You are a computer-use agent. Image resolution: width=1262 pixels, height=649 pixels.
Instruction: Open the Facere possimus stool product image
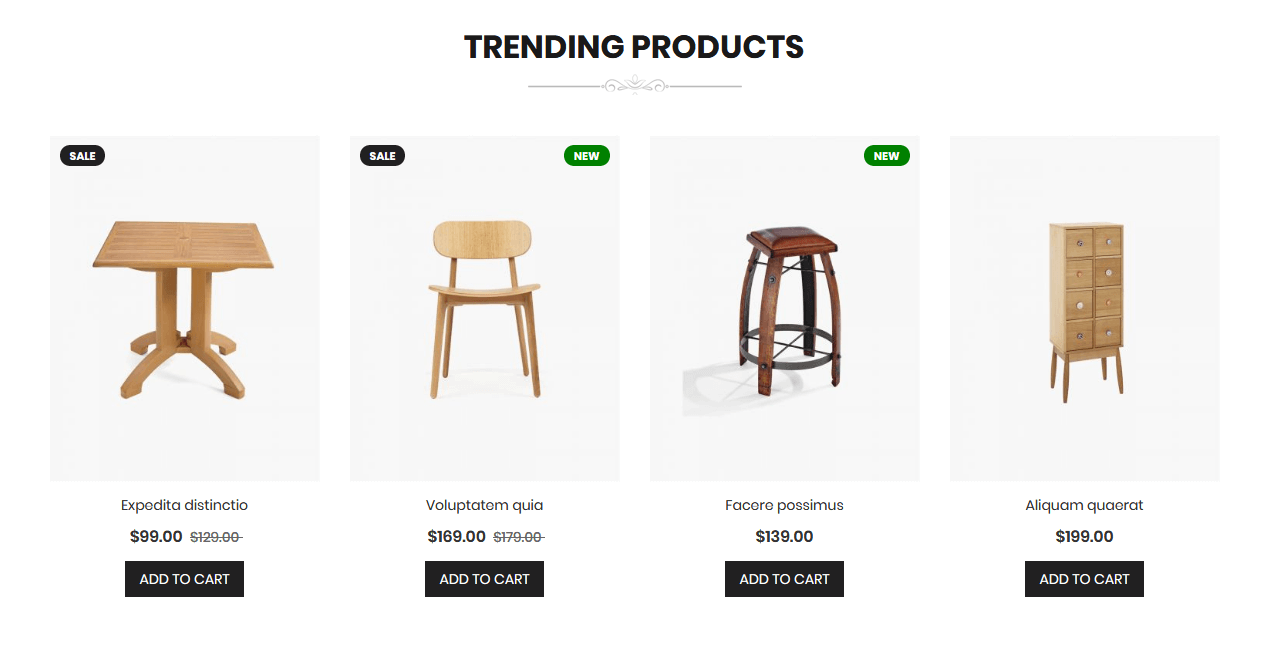[x=784, y=307]
